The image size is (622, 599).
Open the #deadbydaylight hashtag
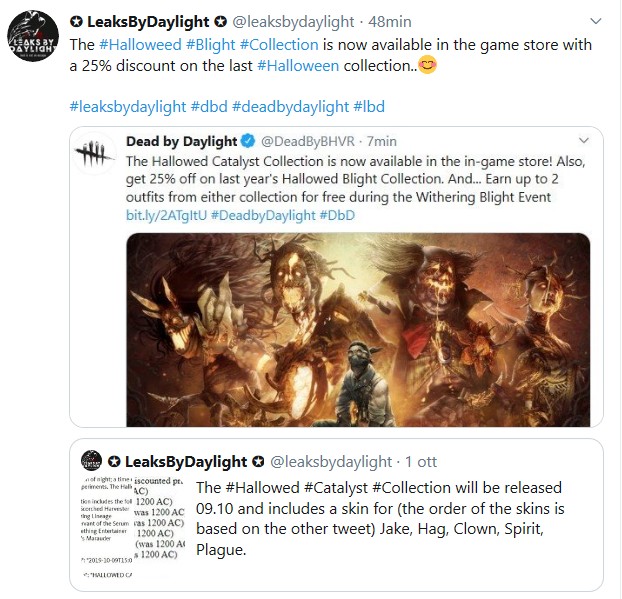click(x=290, y=106)
